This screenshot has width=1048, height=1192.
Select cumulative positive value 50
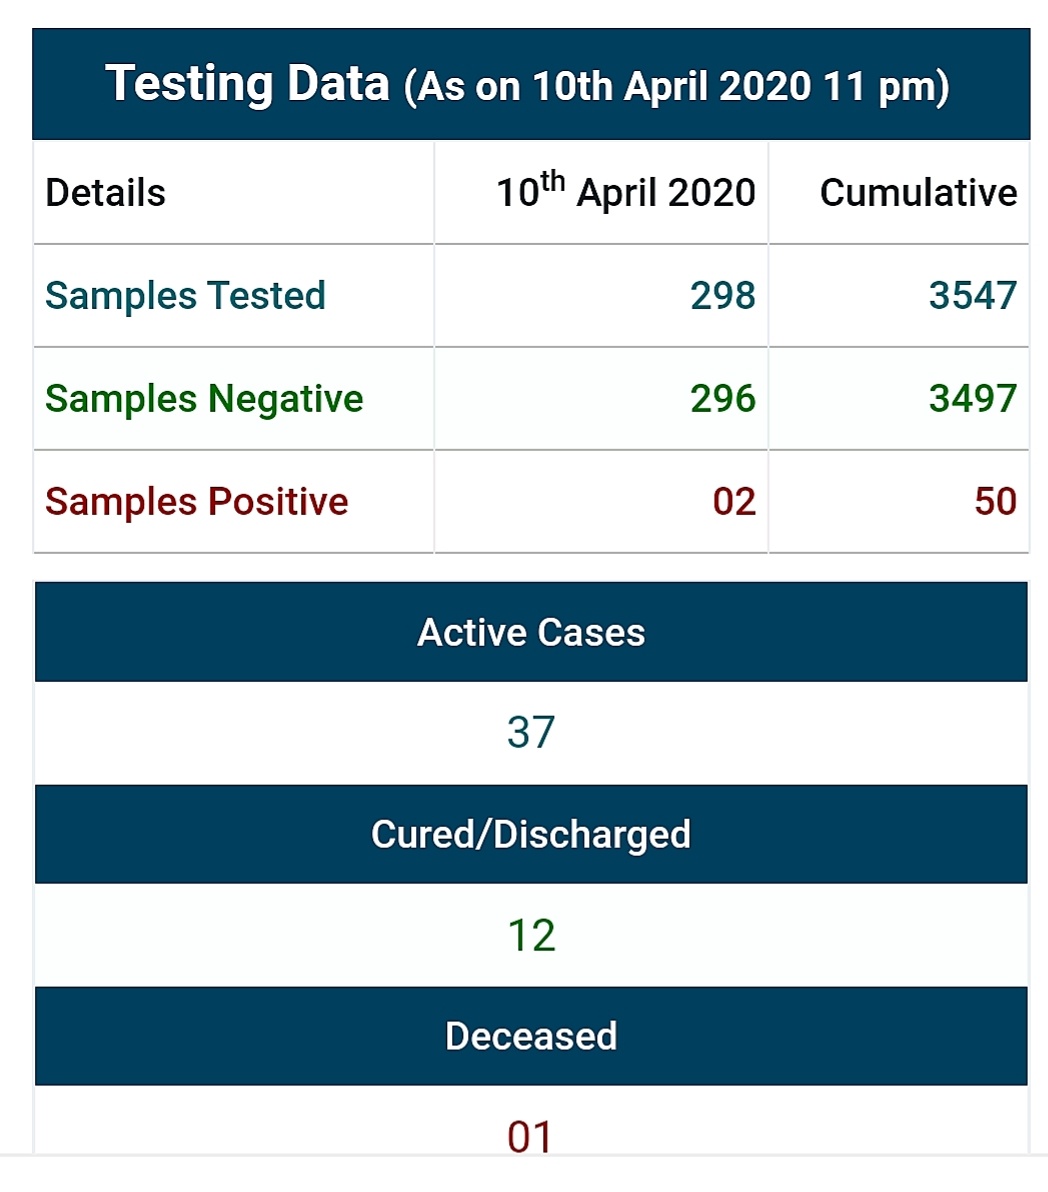996,502
